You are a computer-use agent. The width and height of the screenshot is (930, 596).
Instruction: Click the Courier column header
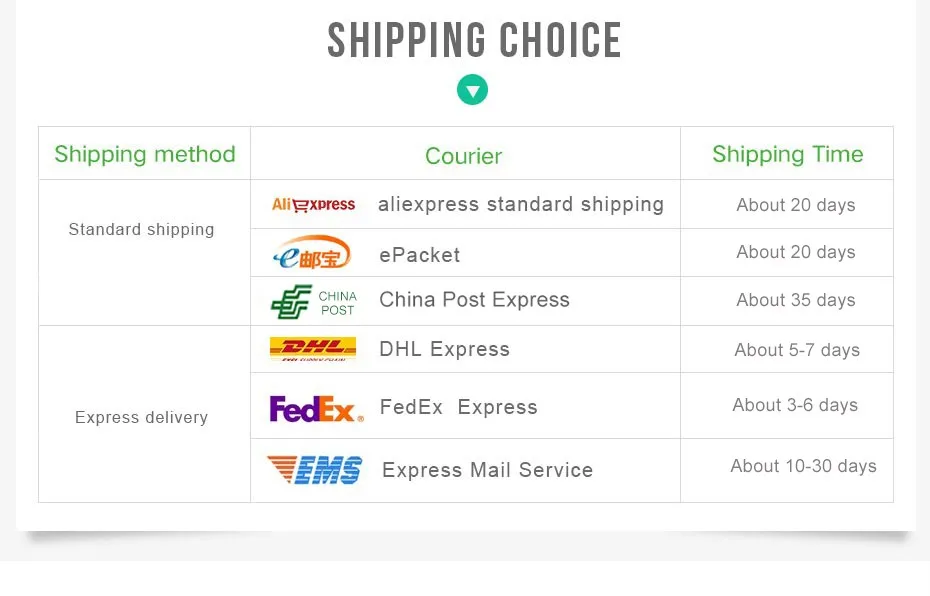(464, 156)
